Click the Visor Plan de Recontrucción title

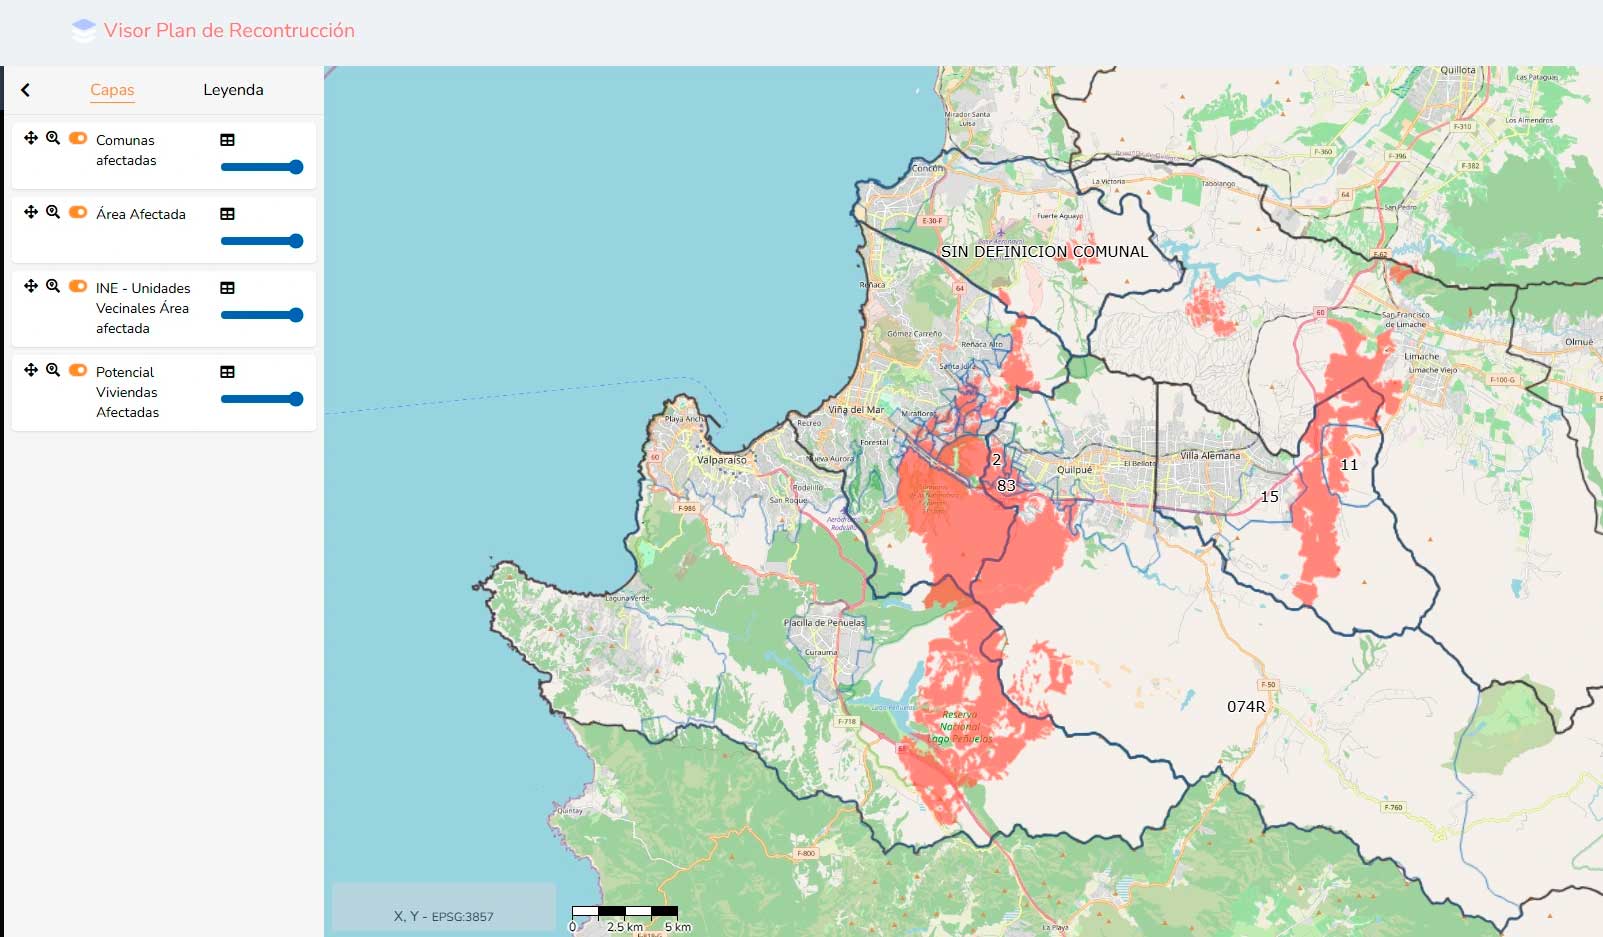pyautogui.click(x=229, y=31)
